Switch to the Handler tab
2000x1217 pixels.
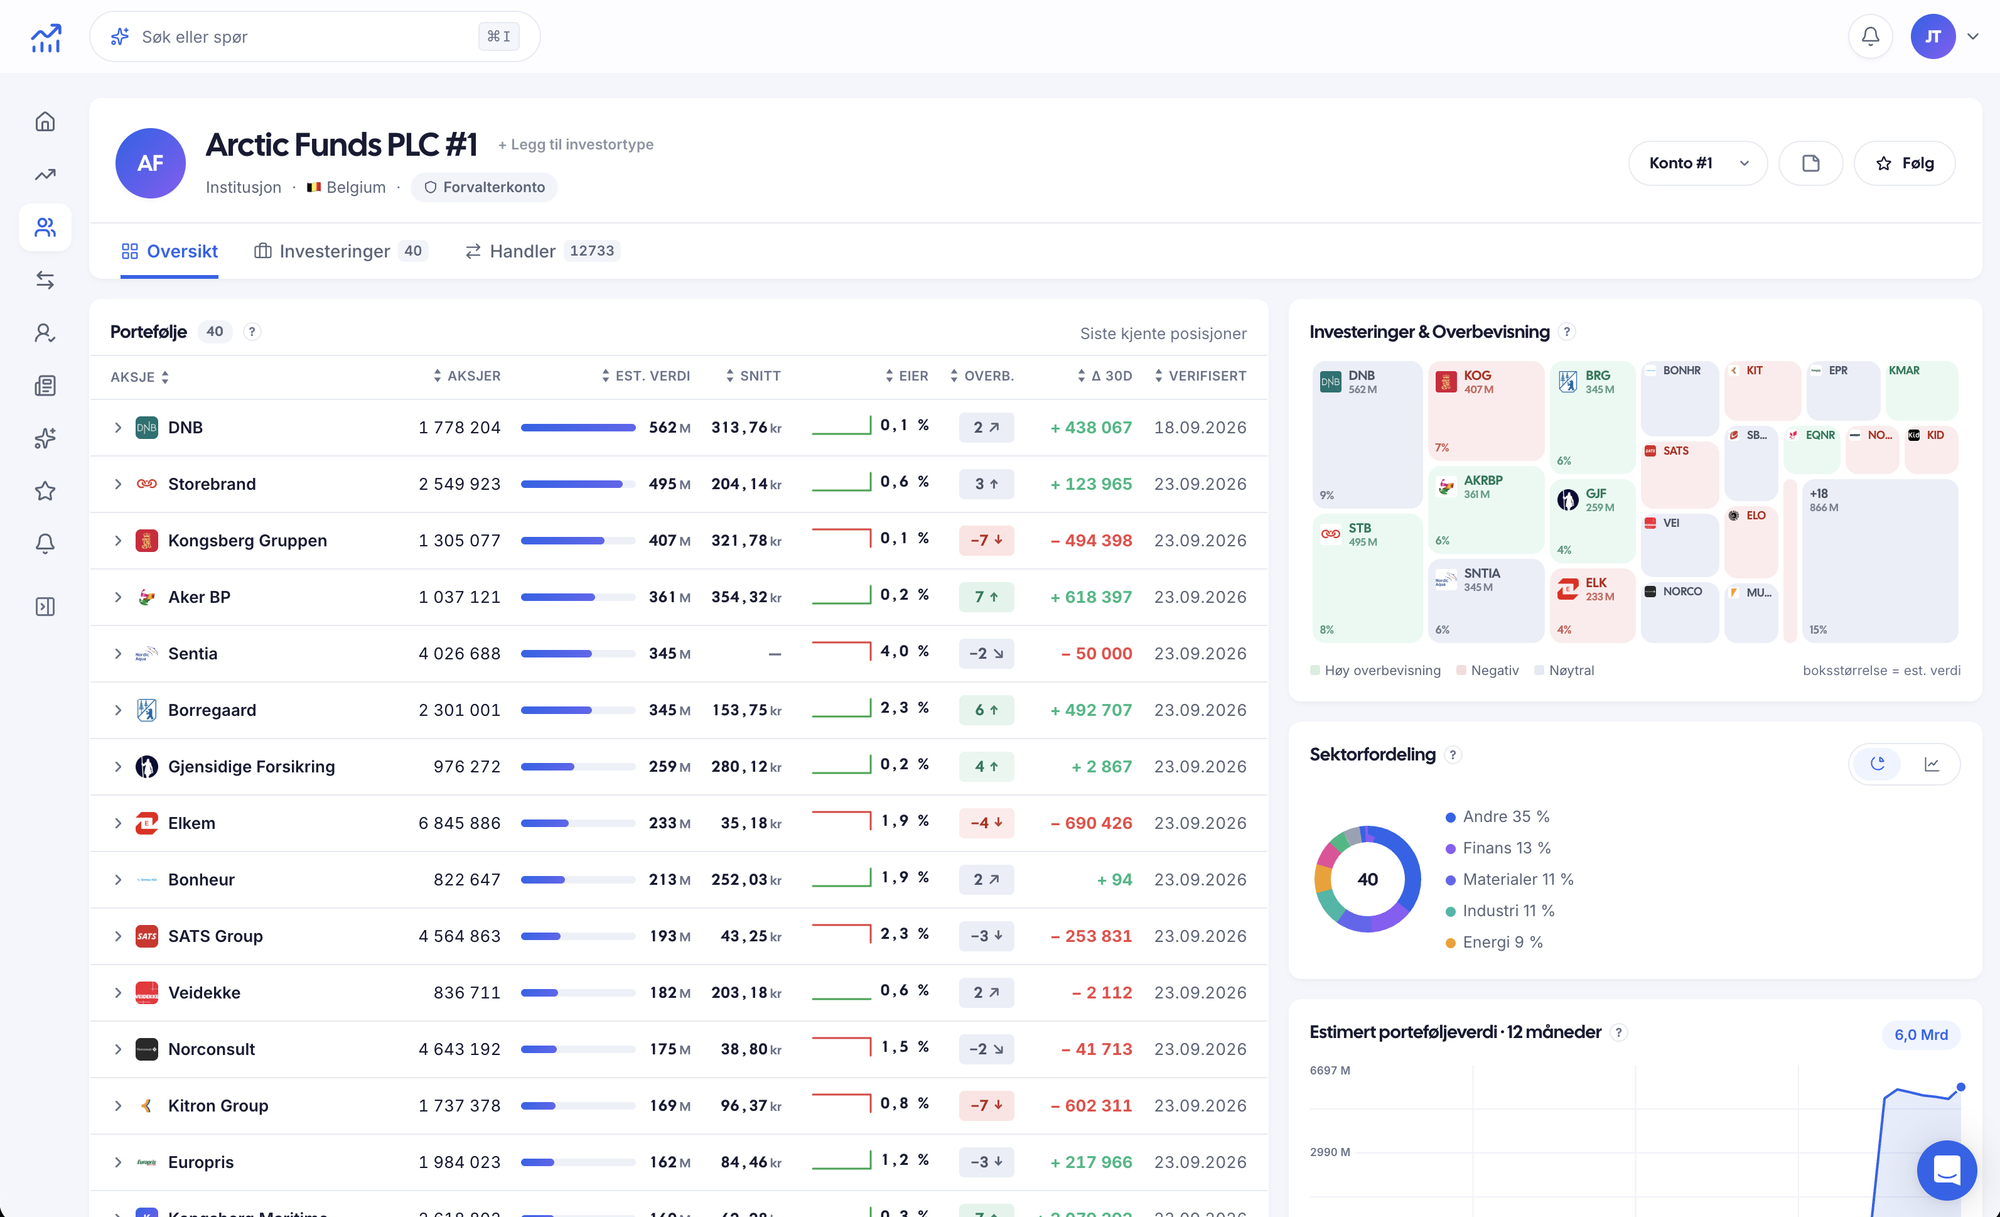[x=542, y=251]
